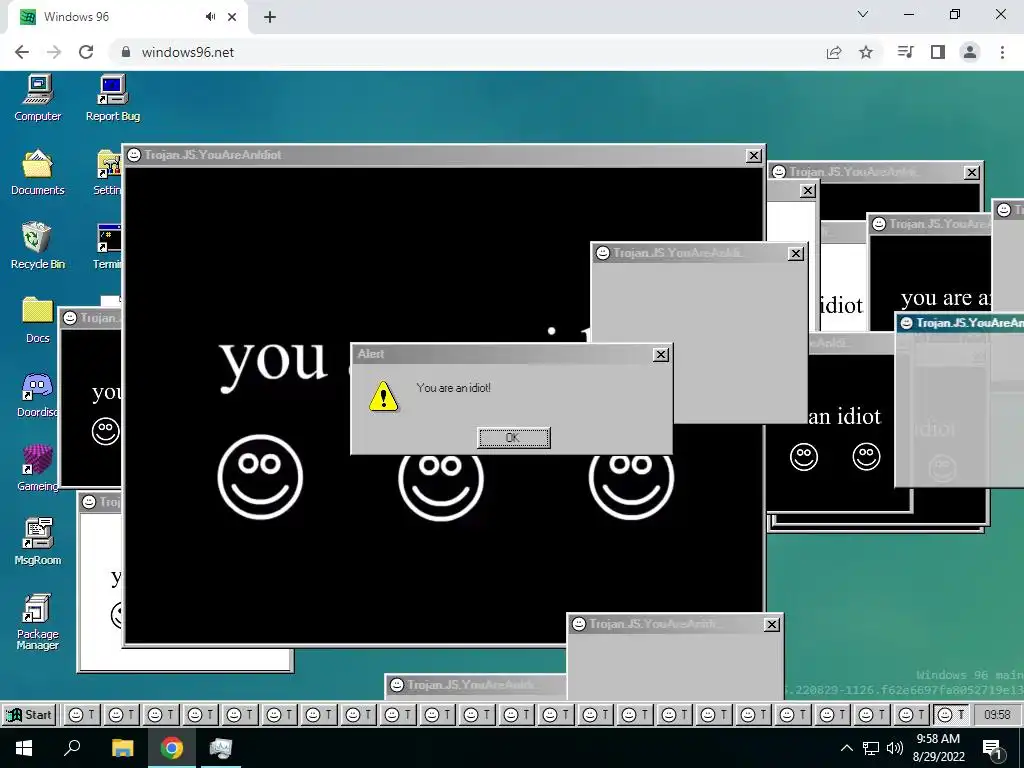
Task: View site information lock icon
Action: coord(126,52)
